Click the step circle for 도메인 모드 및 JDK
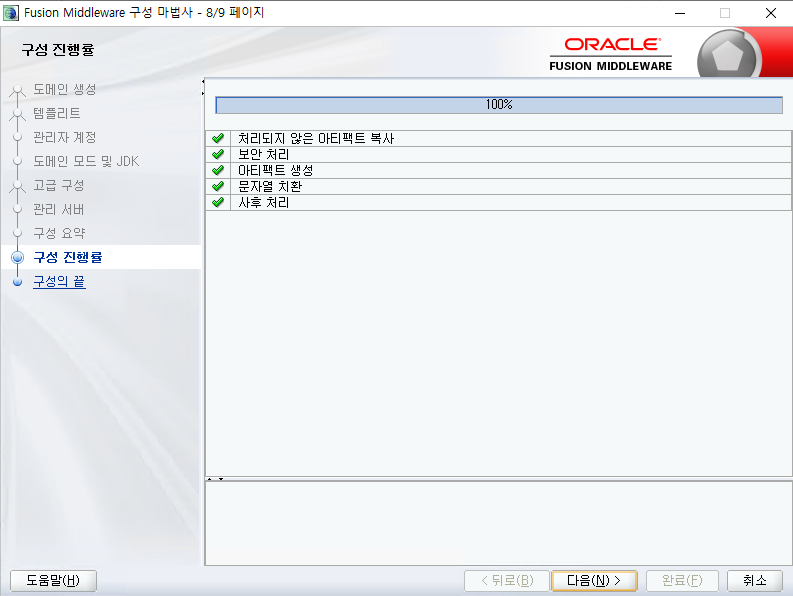 pyautogui.click(x=18, y=161)
